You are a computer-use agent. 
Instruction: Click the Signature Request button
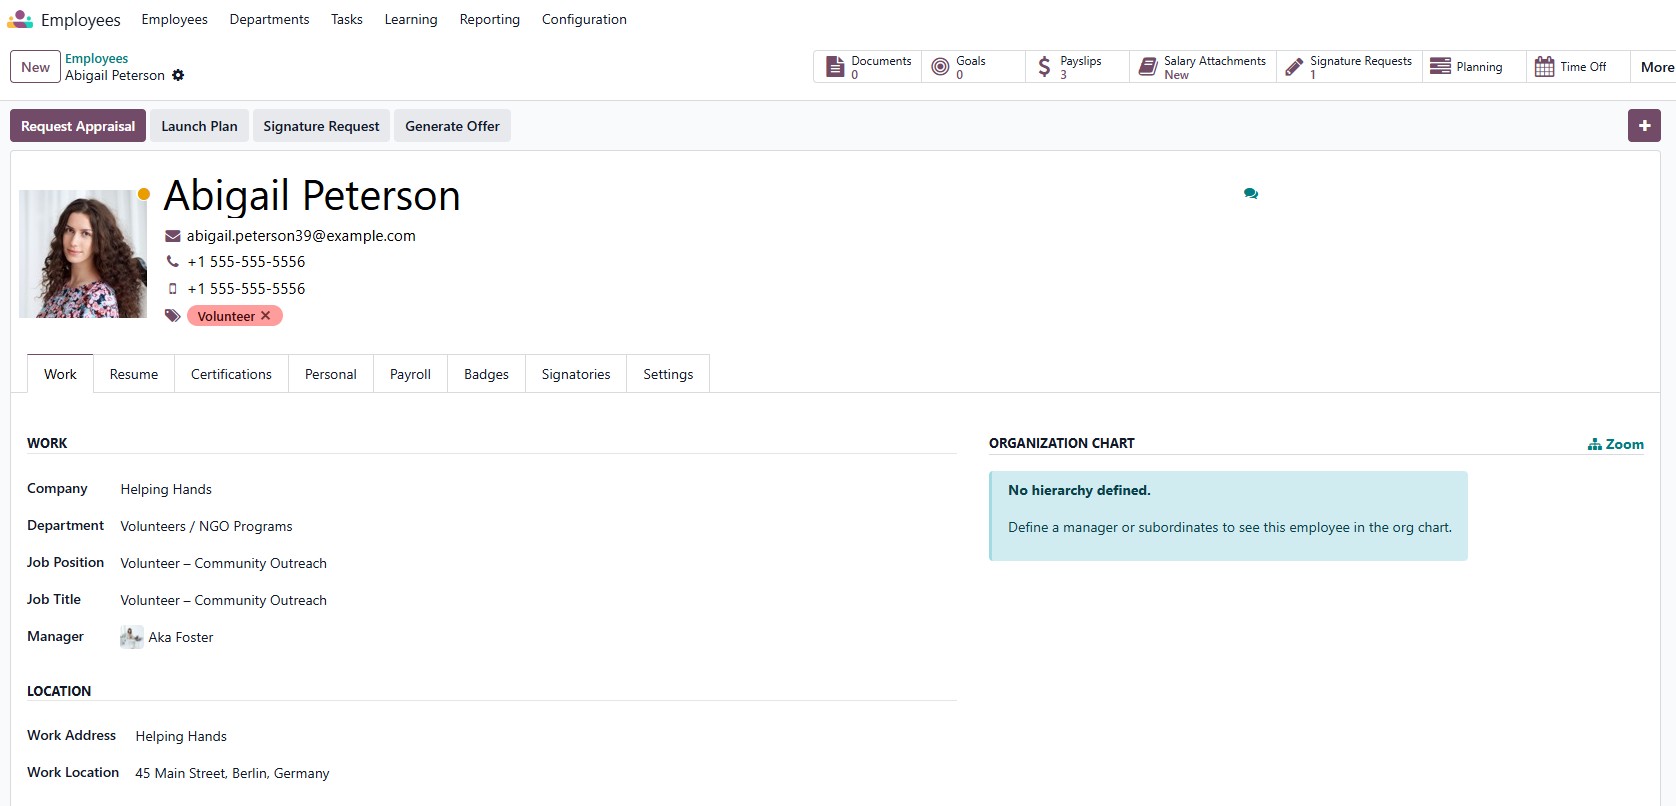[321, 126]
